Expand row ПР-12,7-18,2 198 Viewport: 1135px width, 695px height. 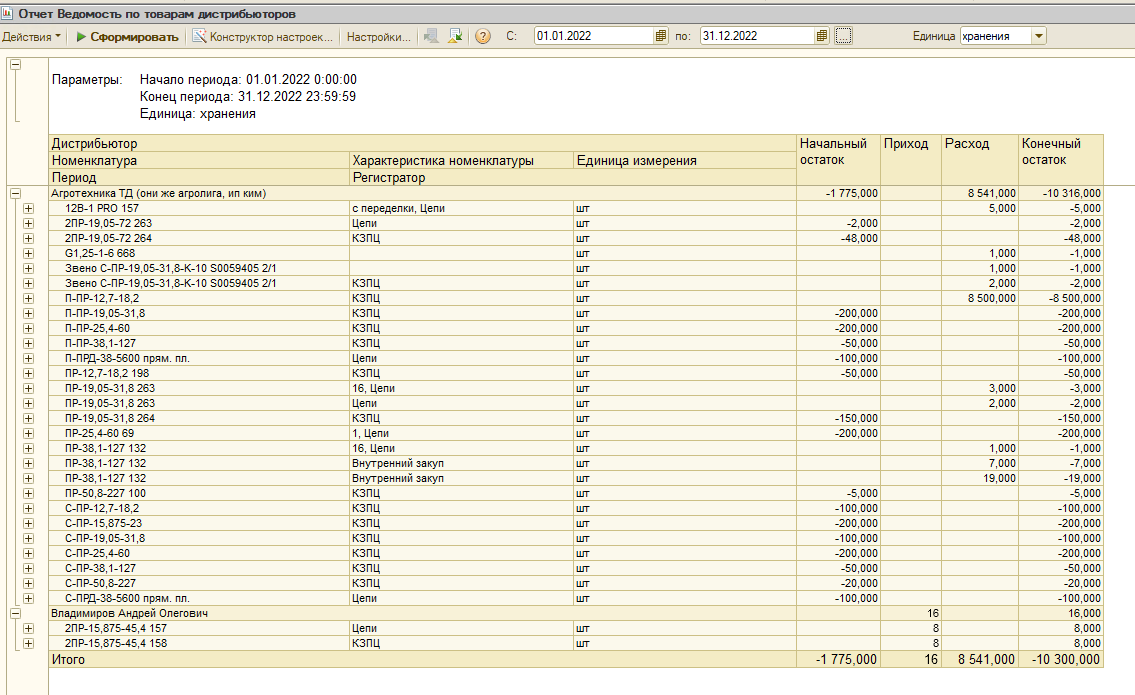click(x=28, y=374)
